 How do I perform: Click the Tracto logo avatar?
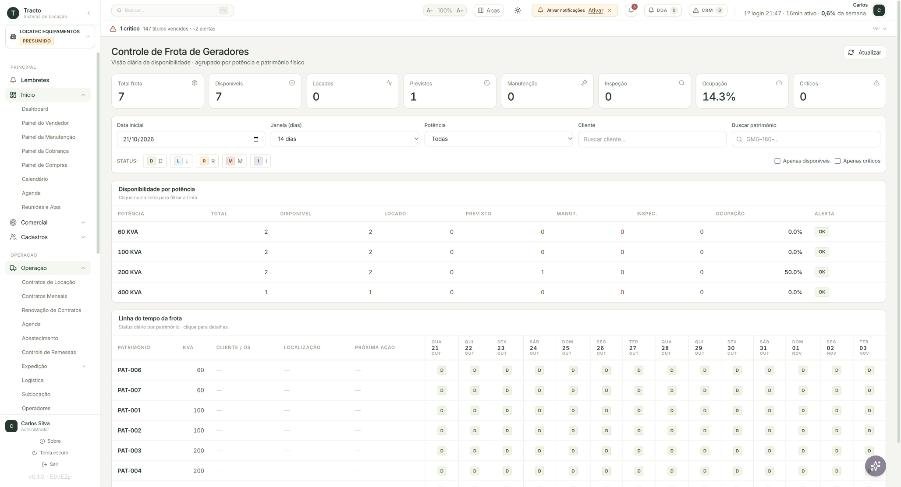point(13,13)
